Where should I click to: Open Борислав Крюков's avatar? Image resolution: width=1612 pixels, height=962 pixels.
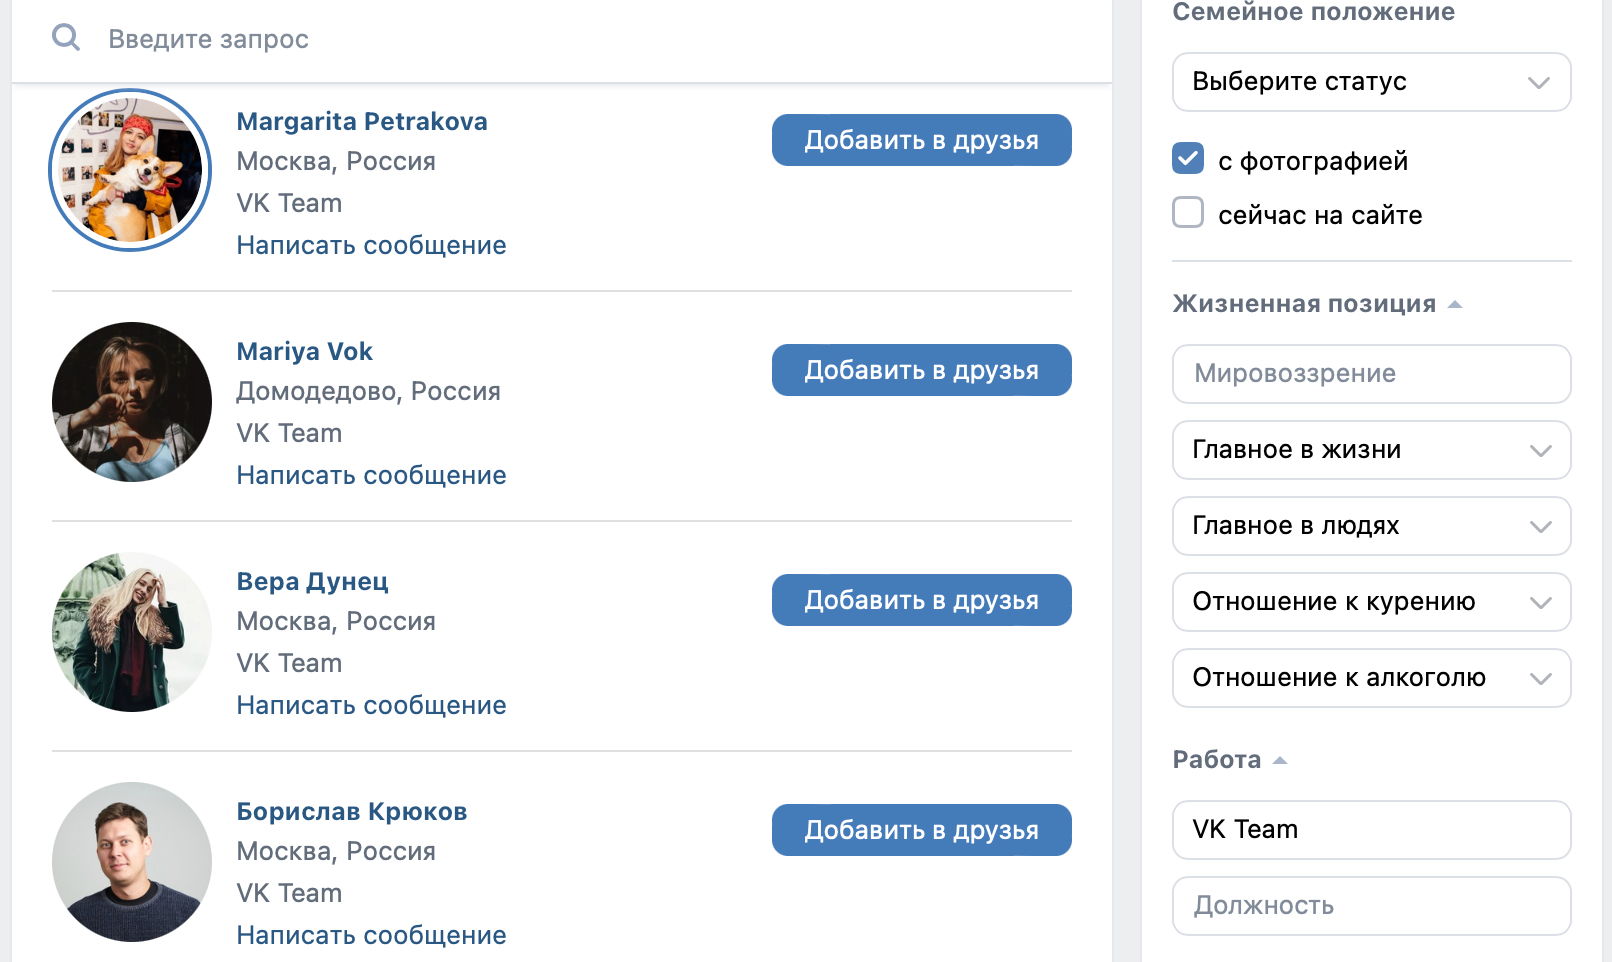click(x=132, y=862)
